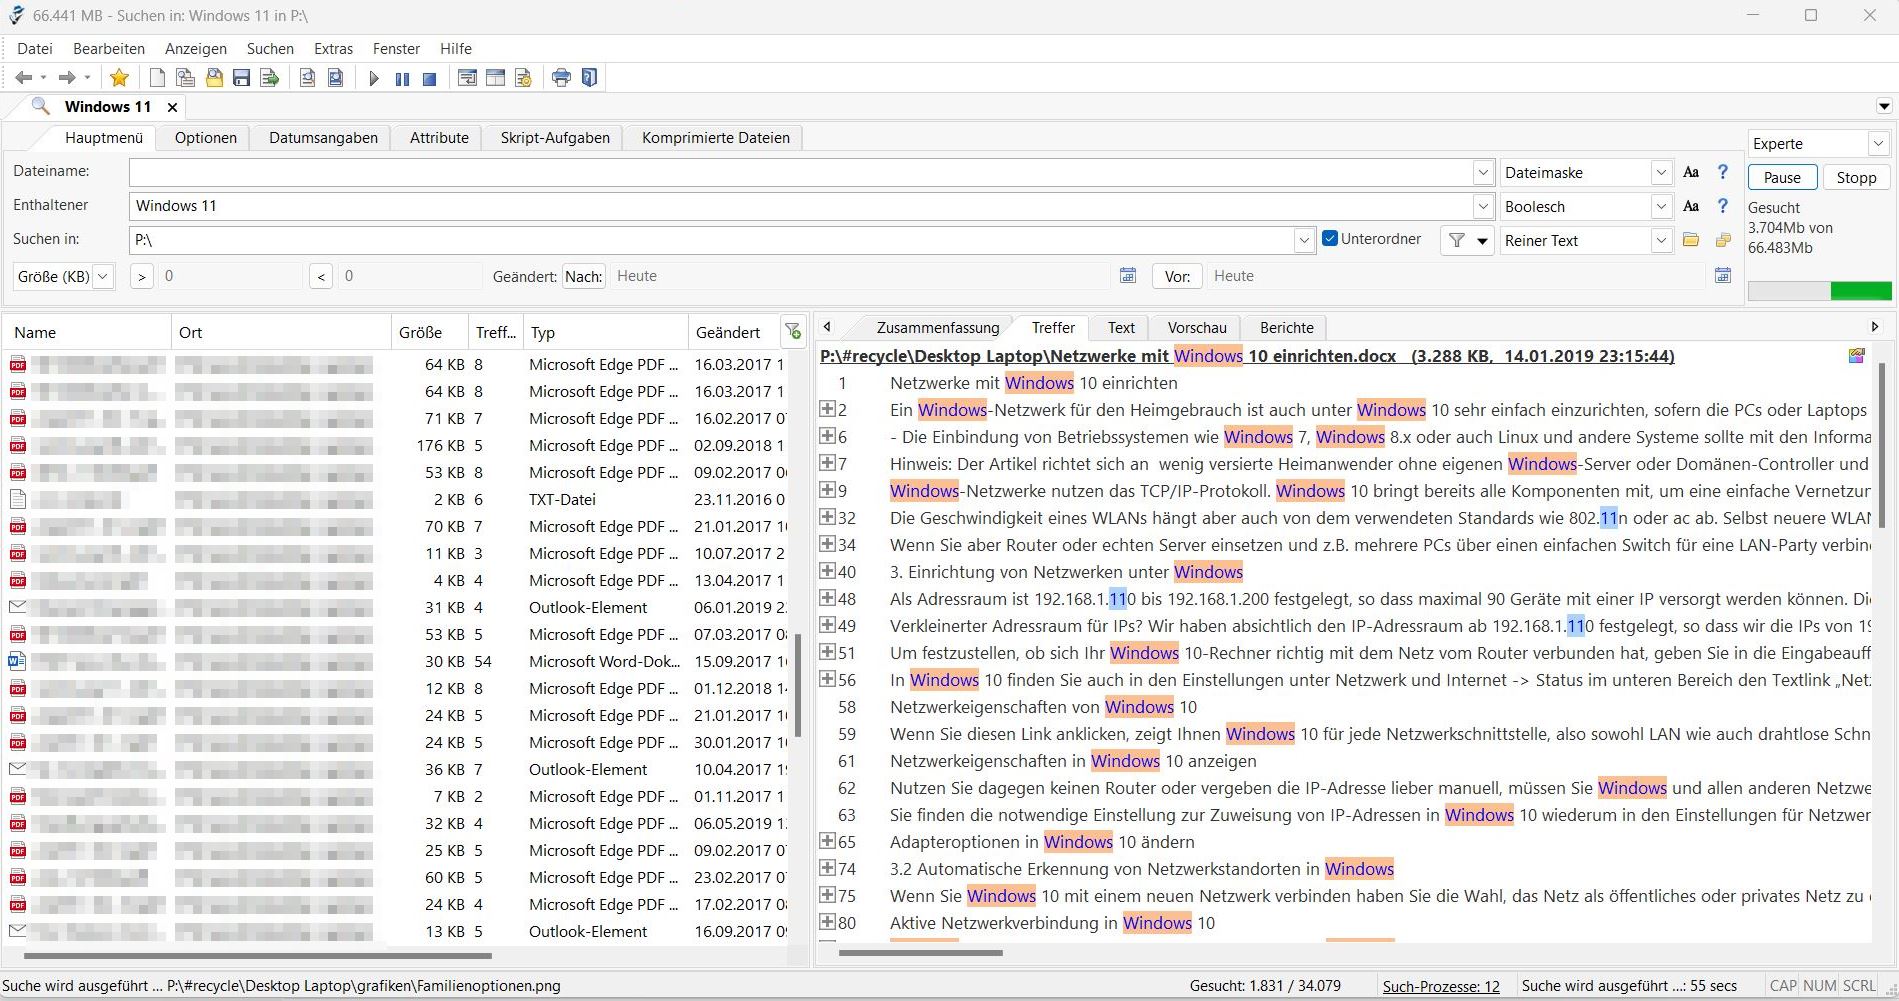Open the Extras menu
1899x1001 pixels.
[333, 49]
